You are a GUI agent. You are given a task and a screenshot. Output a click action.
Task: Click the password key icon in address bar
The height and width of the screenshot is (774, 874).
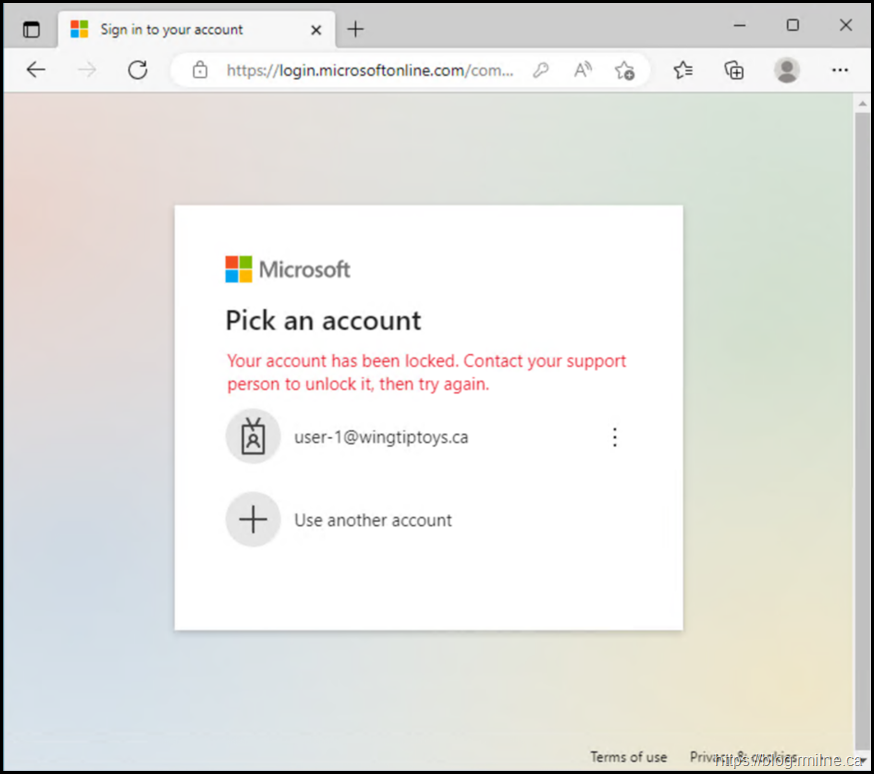pyautogui.click(x=540, y=70)
